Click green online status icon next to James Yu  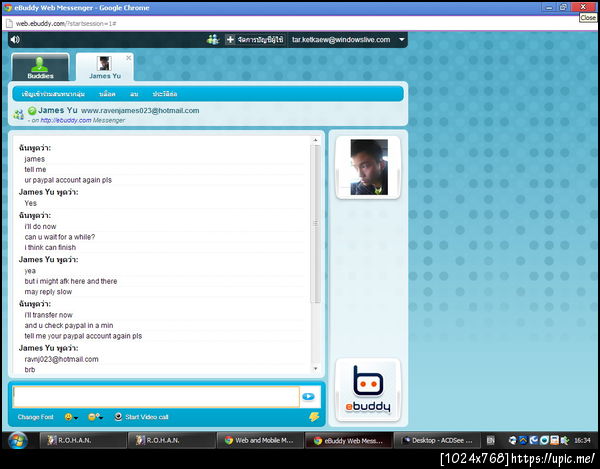32,111
